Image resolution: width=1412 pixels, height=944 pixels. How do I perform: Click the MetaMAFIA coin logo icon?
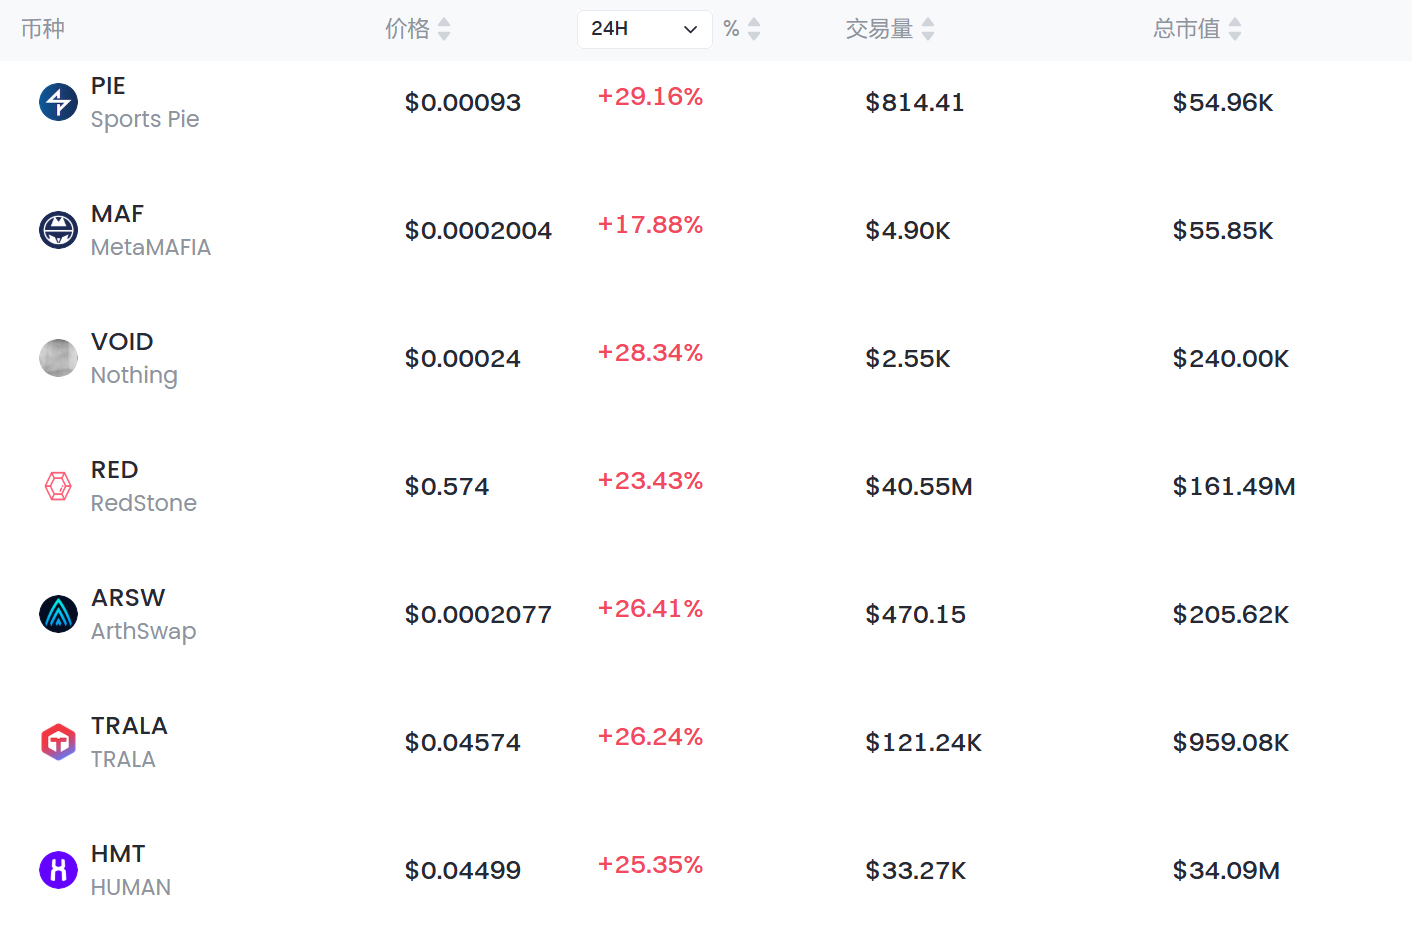tap(58, 230)
